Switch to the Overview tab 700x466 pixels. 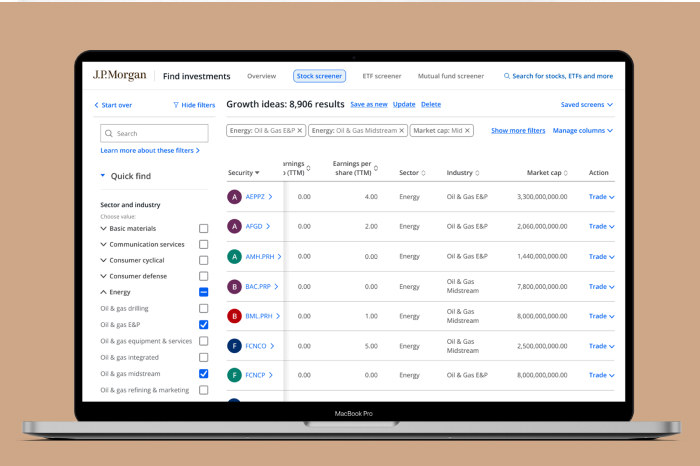click(262, 76)
